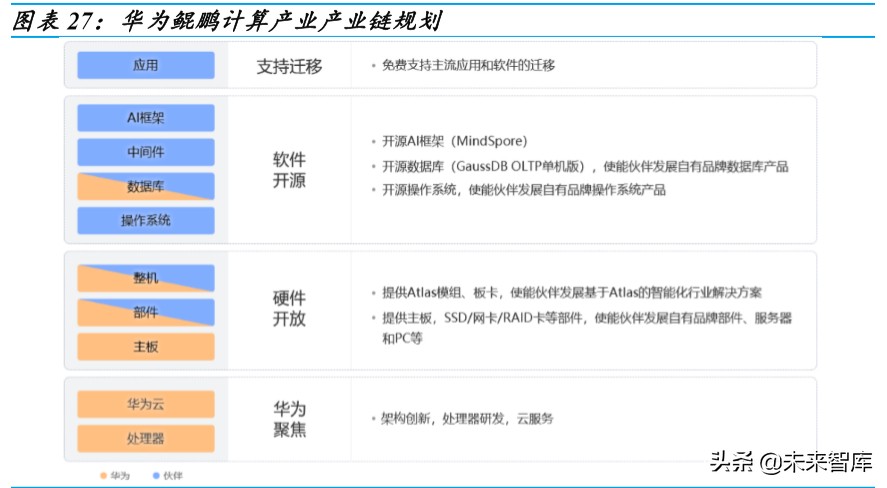Select the 处理器 orange box
The width and height of the screenshot is (887, 488).
pos(146,438)
